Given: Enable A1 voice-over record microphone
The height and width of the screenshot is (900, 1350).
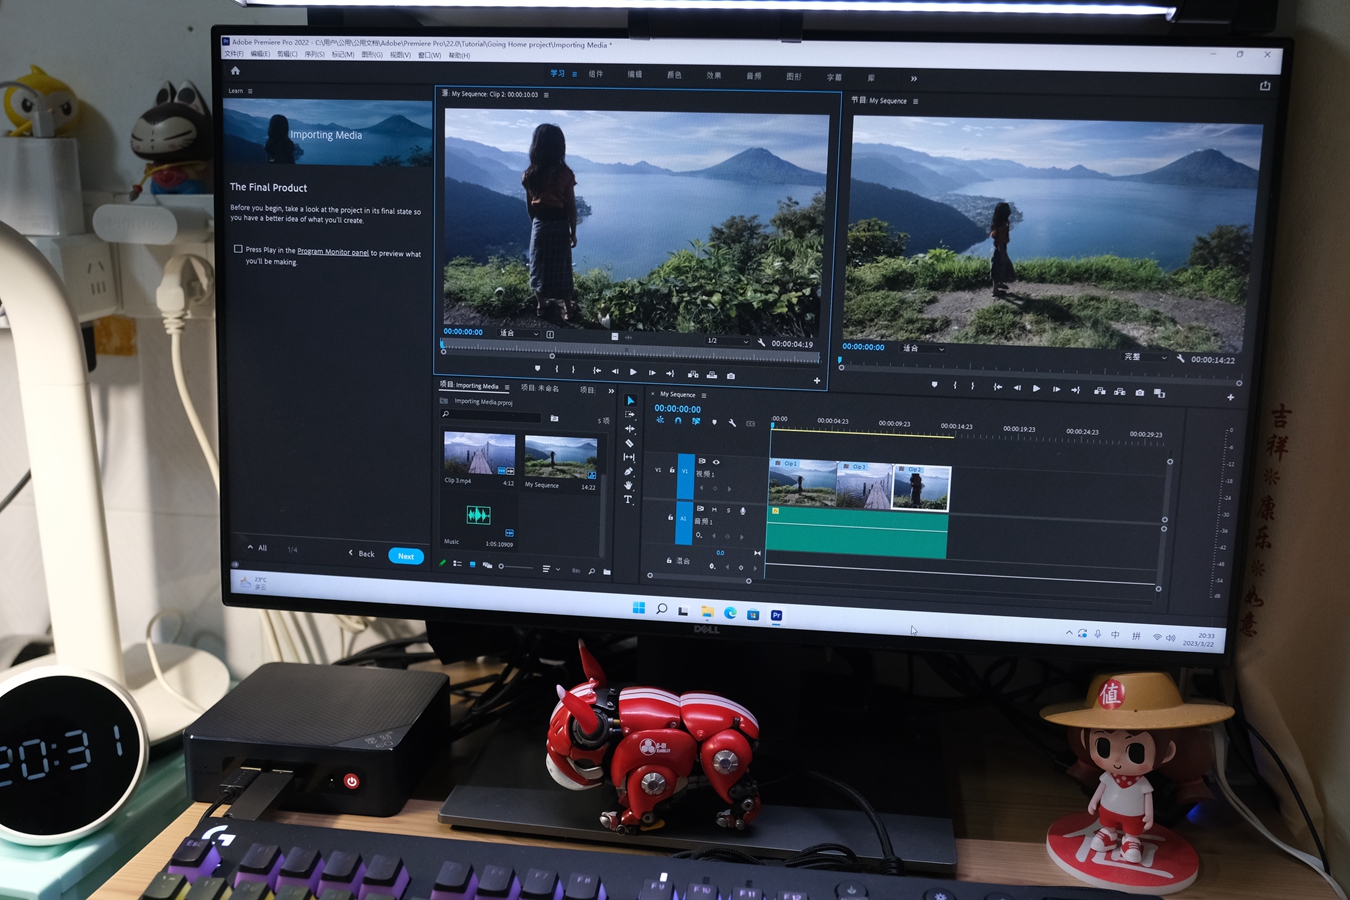Looking at the screenshot, I should point(743,511).
